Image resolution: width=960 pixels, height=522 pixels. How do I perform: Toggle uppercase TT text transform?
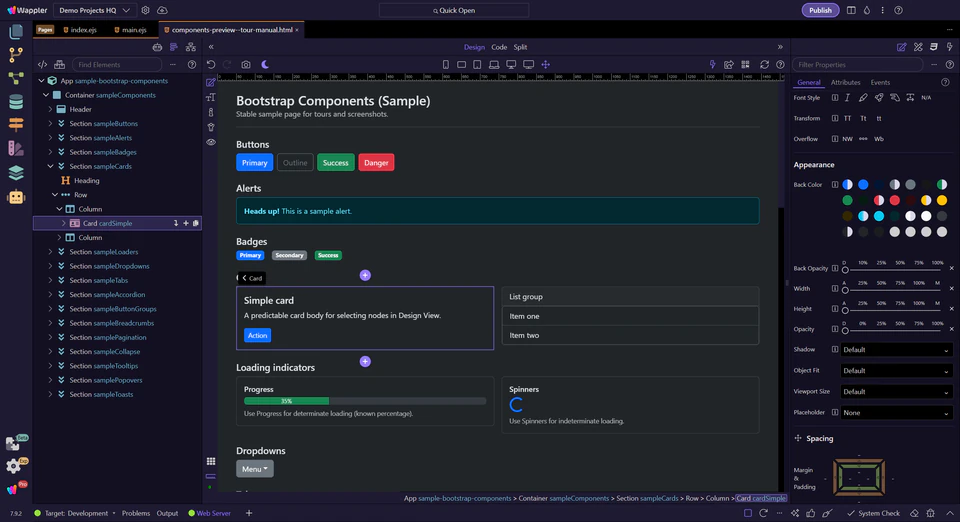coord(847,118)
